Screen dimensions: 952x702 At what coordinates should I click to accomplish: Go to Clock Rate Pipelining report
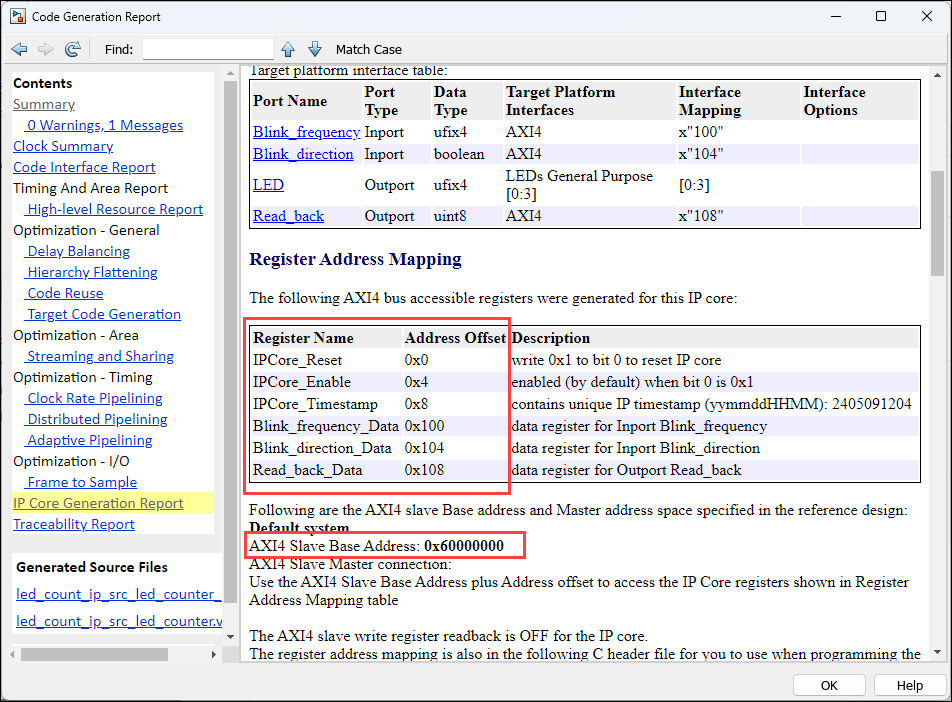[x=95, y=398]
